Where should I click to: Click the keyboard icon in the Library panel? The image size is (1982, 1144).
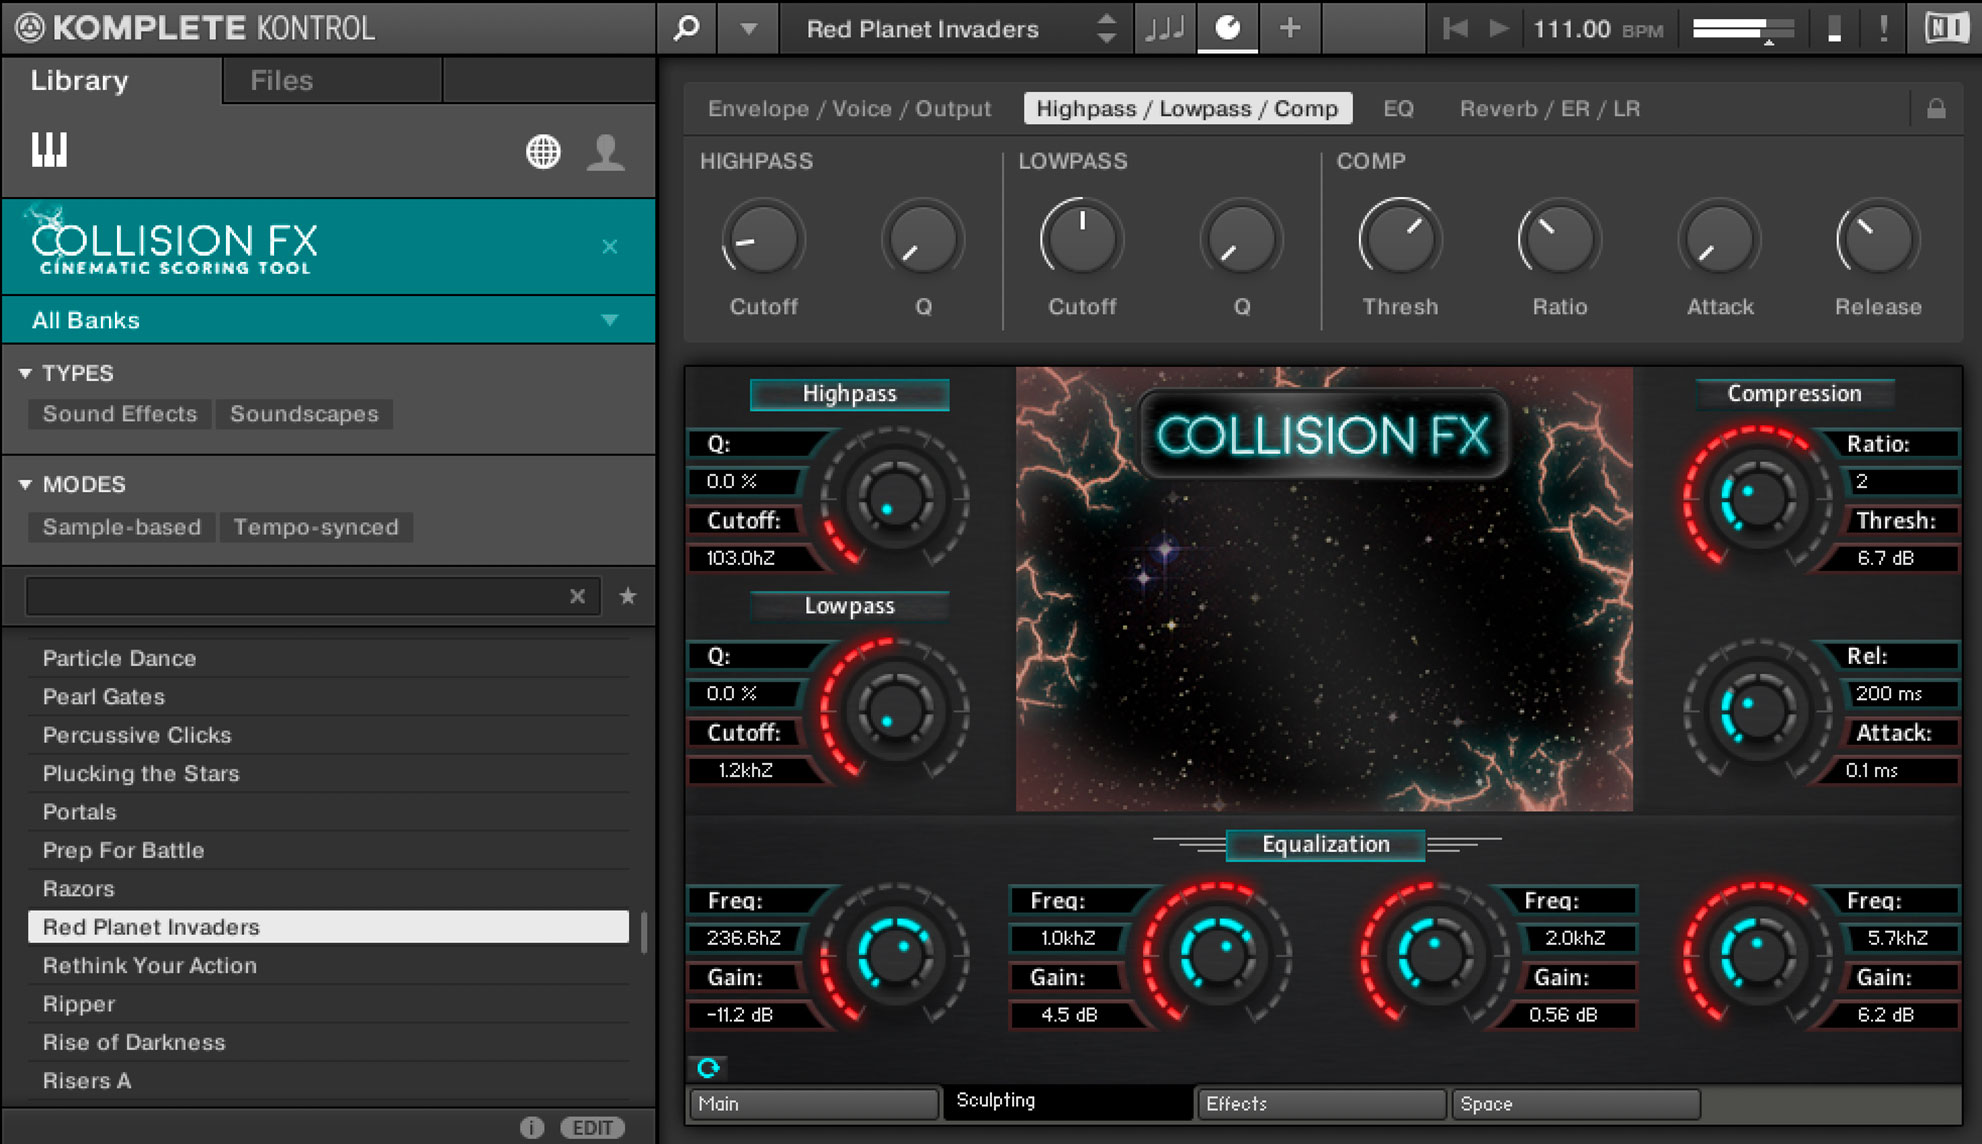click(47, 152)
